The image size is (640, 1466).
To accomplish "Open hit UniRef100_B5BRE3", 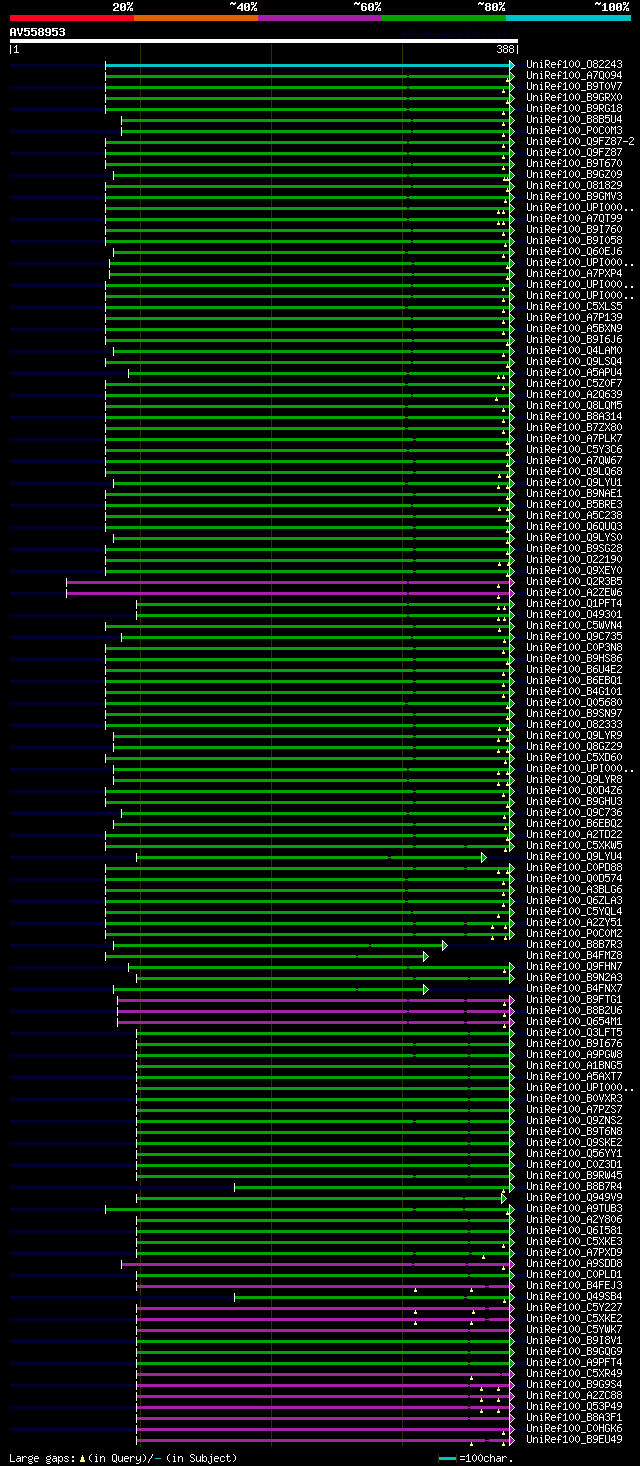I will pyautogui.click(x=574, y=505).
